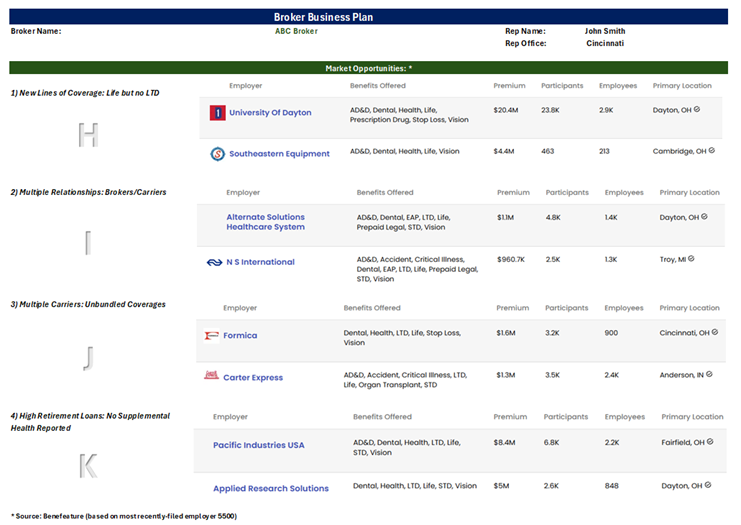This screenshot has width=741, height=525.
Task: Click the $20.4M premium cell
Action: pyautogui.click(x=506, y=110)
